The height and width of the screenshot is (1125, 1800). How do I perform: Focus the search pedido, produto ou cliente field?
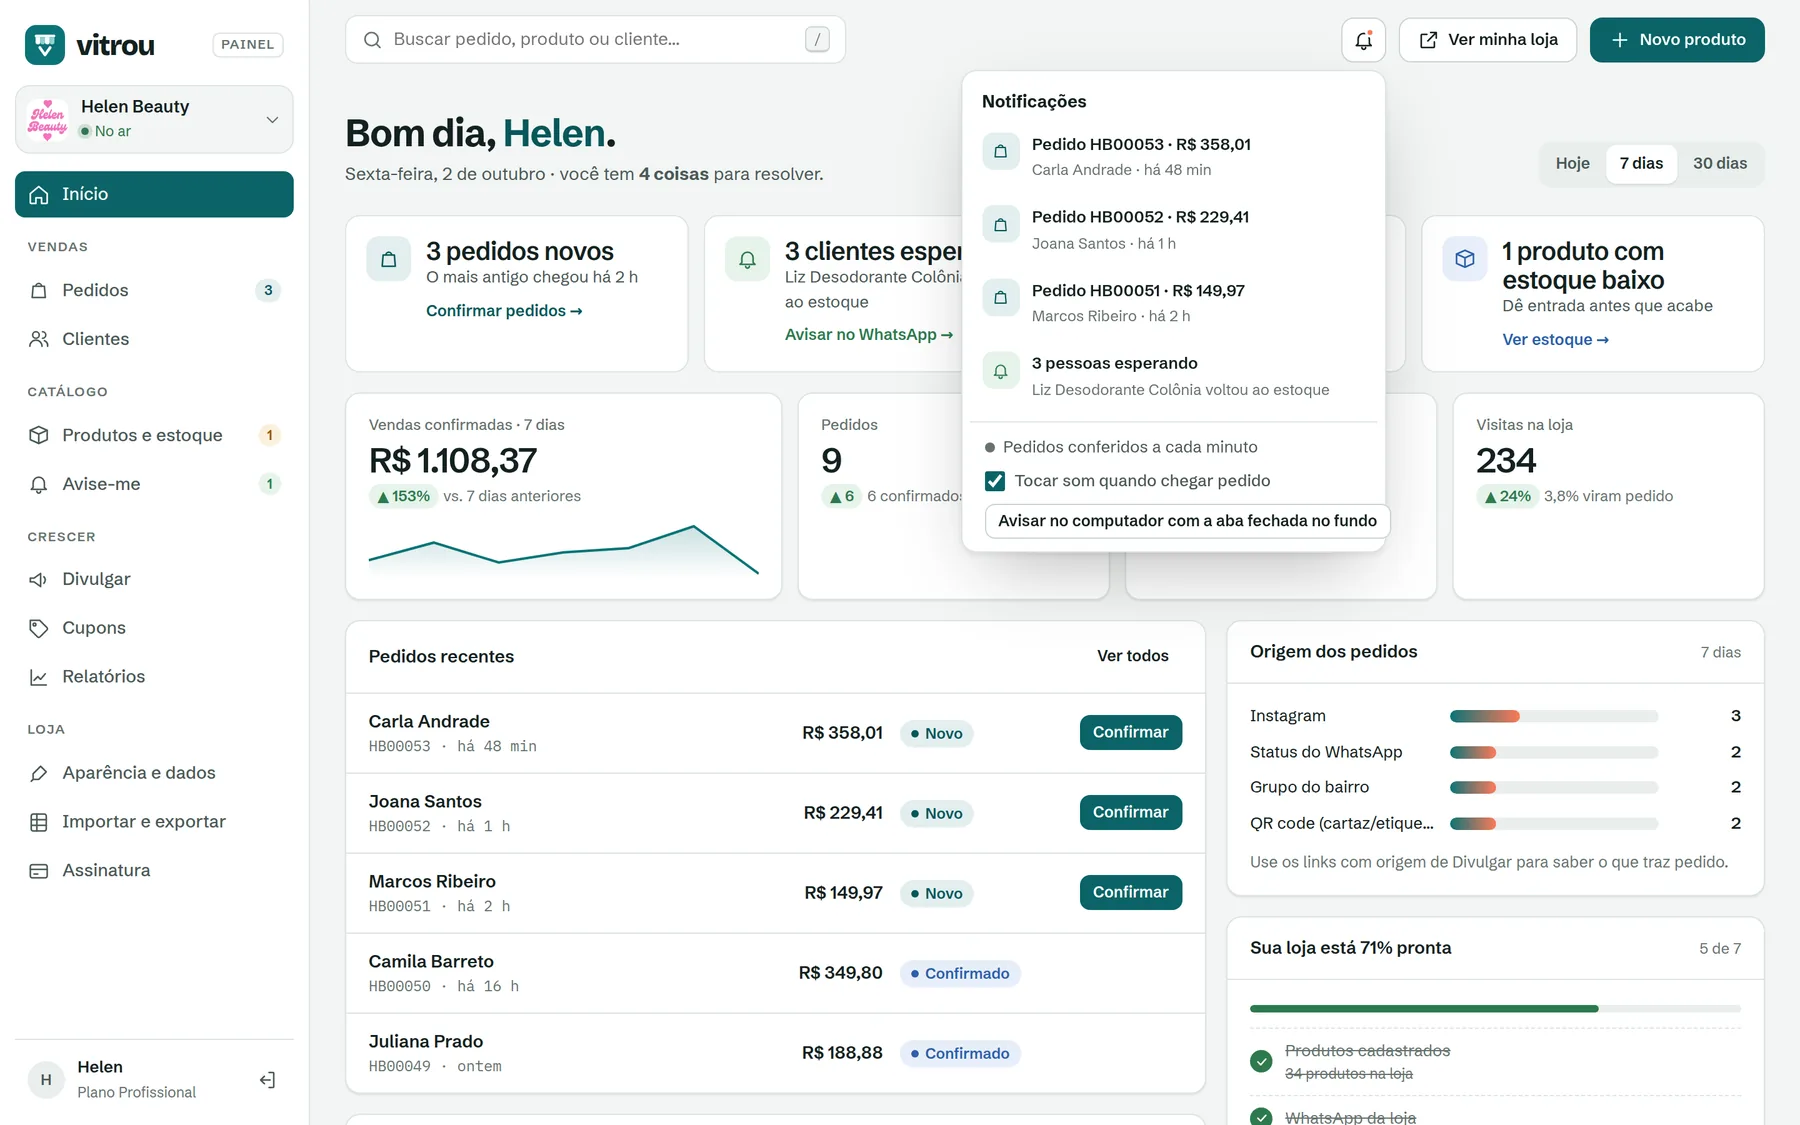pyautogui.click(x=595, y=40)
